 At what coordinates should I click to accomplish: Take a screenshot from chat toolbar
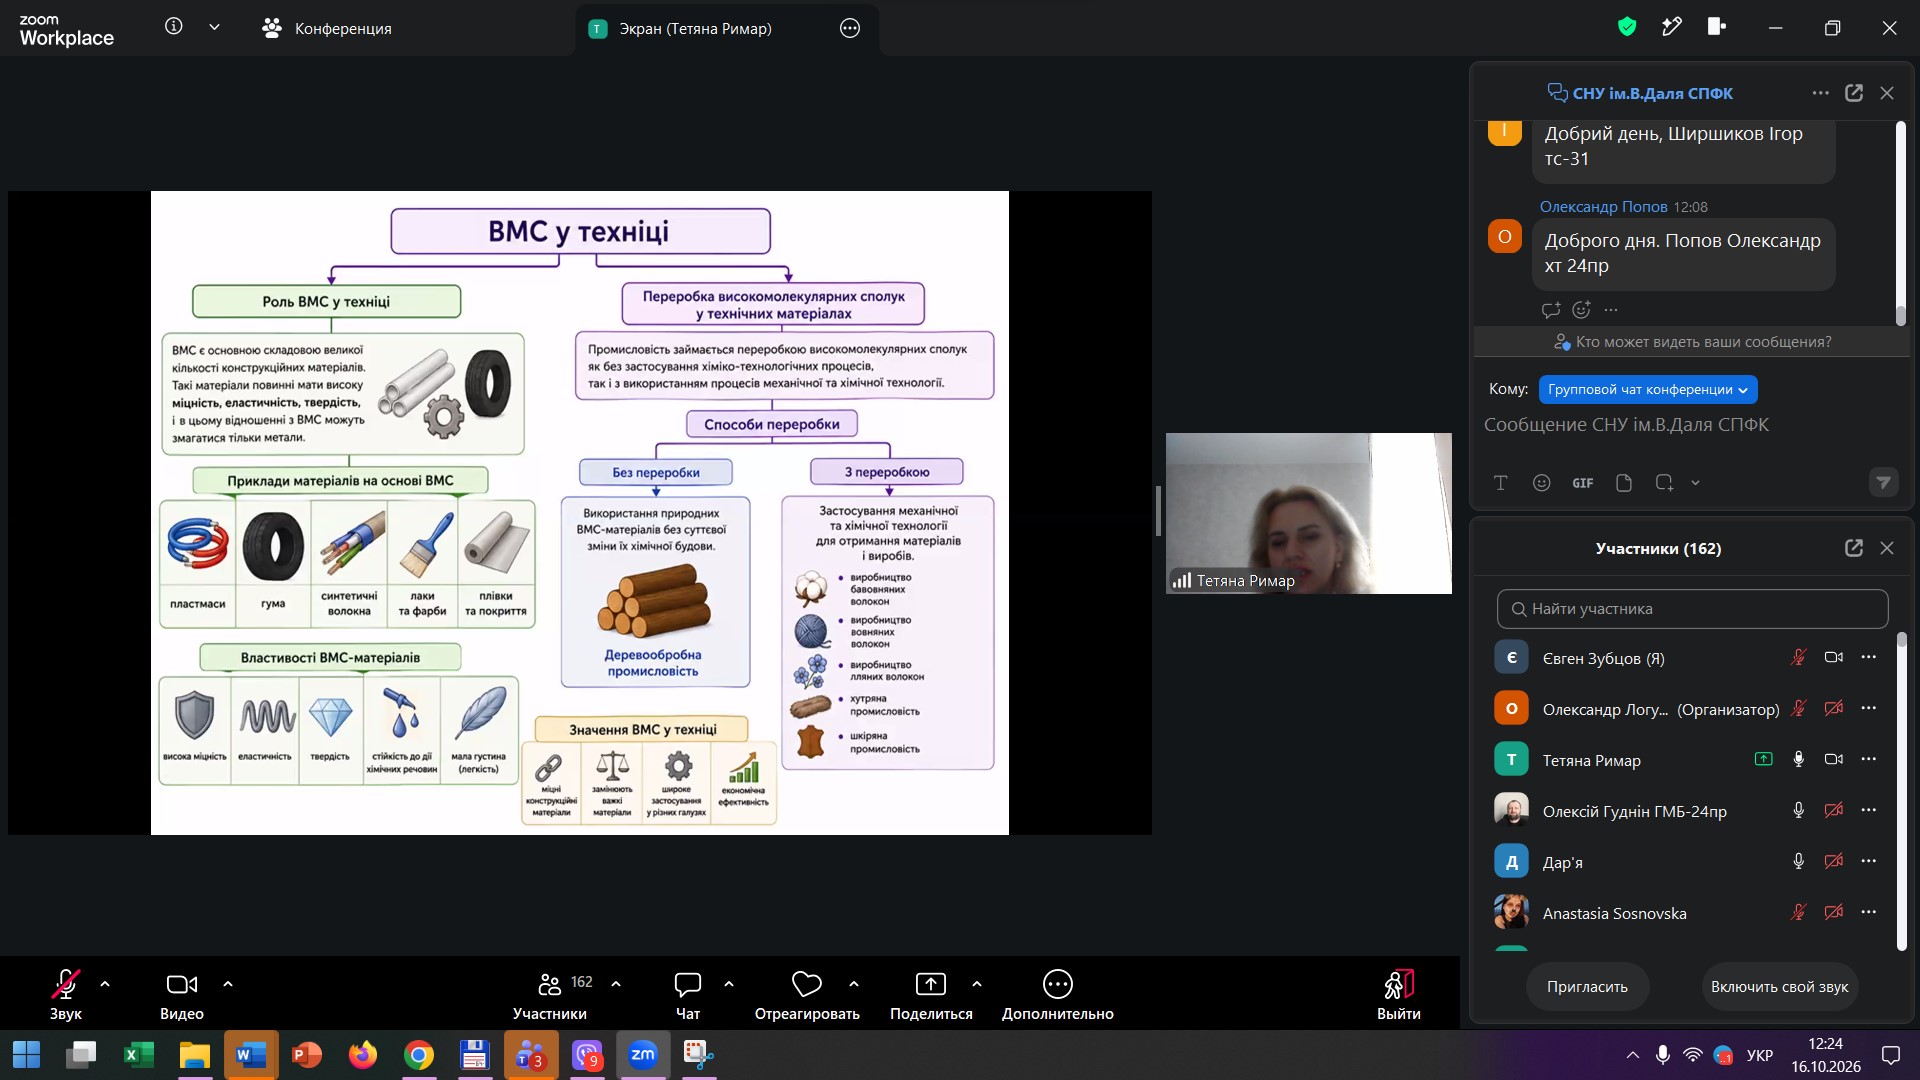[1664, 483]
